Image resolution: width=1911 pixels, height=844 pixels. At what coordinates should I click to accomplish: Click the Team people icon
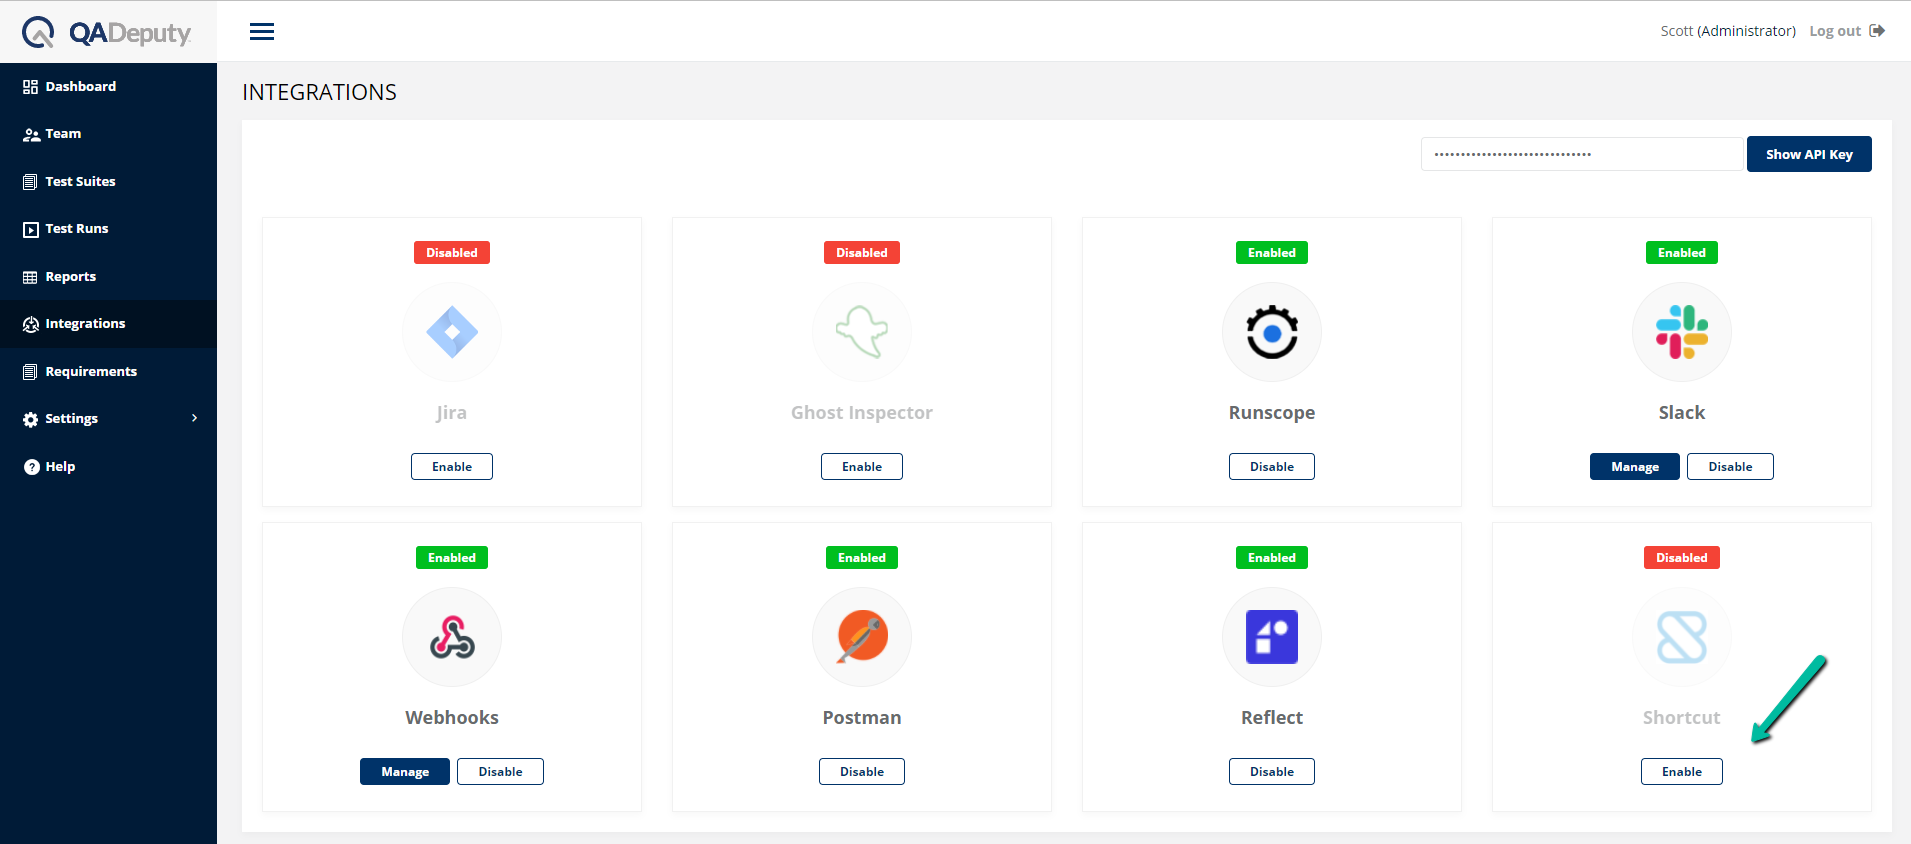[x=31, y=134]
